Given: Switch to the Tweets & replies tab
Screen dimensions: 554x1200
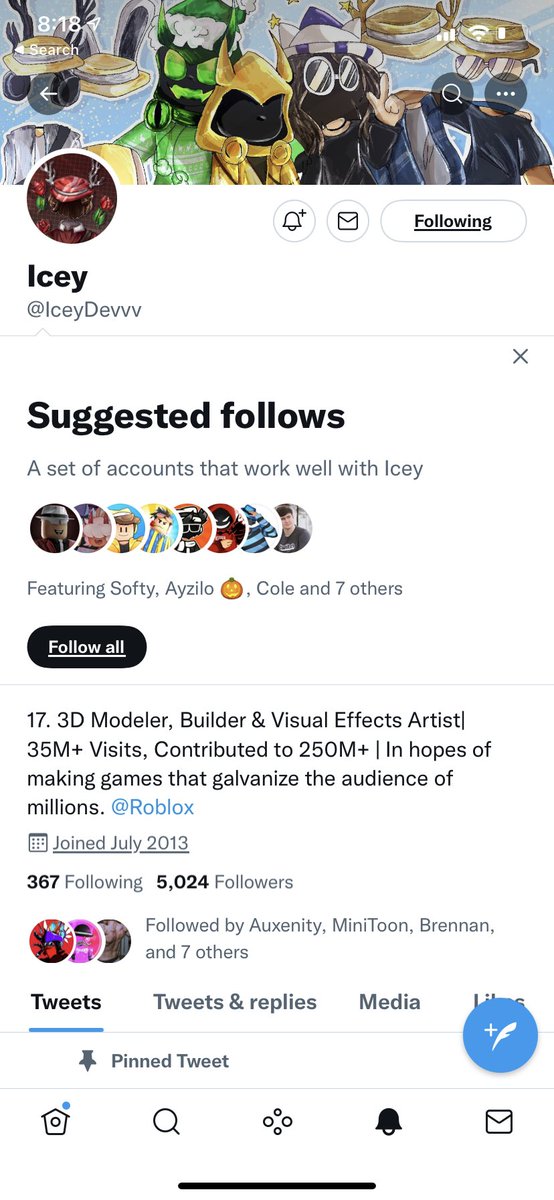Looking at the screenshot, I should [x=235, y=1002].
